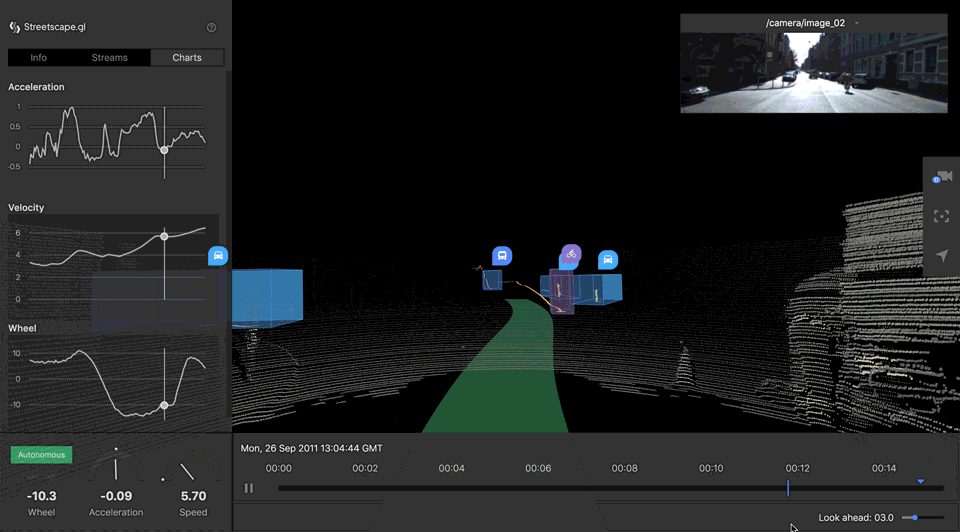Click the timeline playhead marker
The image size is (960, 532).
[788, 488]
